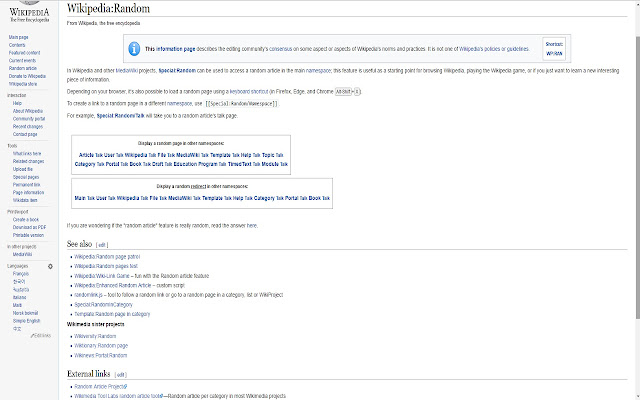Open Related changes tool
Viewport: 640px width, 400px height.
(x=28, y=162)
